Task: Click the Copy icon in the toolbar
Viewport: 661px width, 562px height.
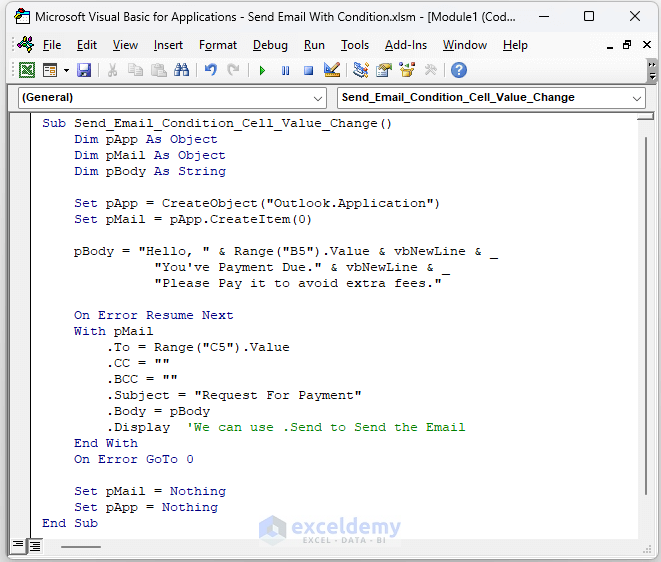Action: tap(135, 70)
